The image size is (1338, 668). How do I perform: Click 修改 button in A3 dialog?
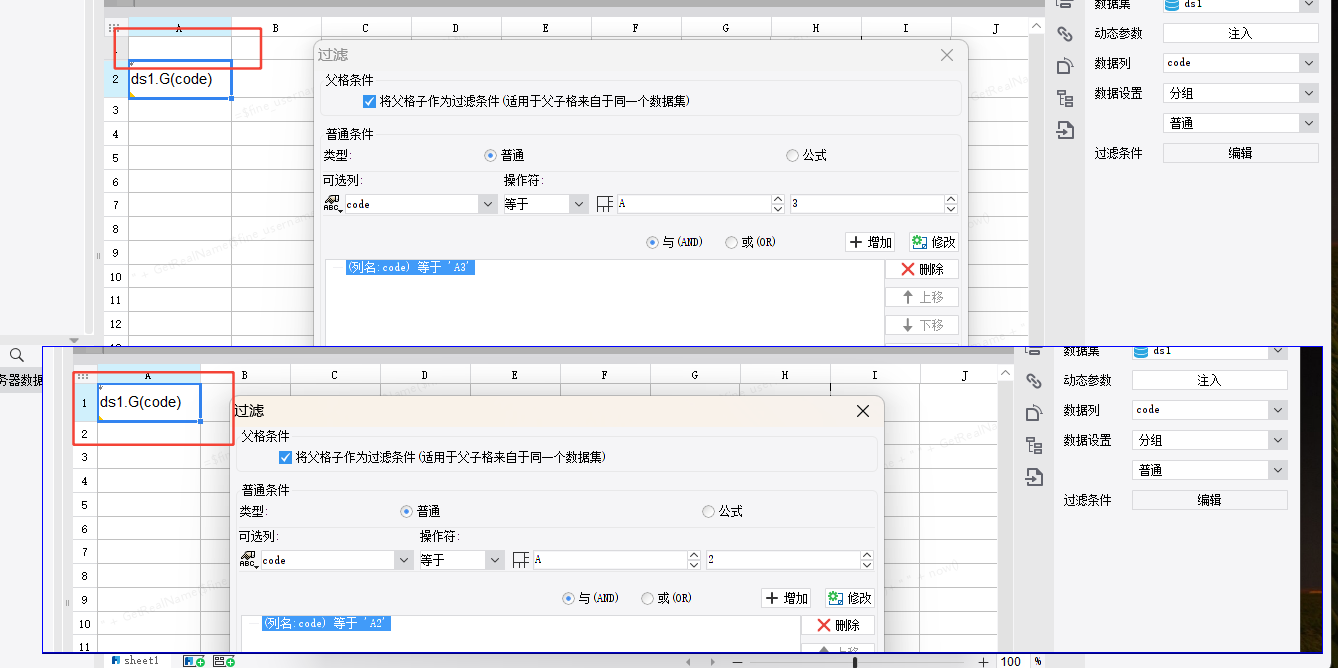point(934,242)
